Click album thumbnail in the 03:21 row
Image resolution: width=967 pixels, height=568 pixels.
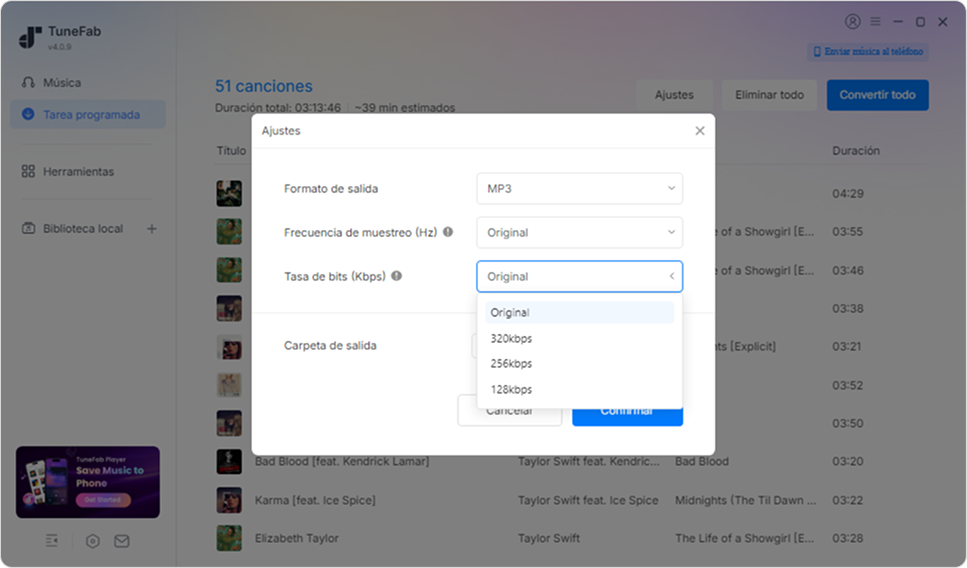point(229,347)
